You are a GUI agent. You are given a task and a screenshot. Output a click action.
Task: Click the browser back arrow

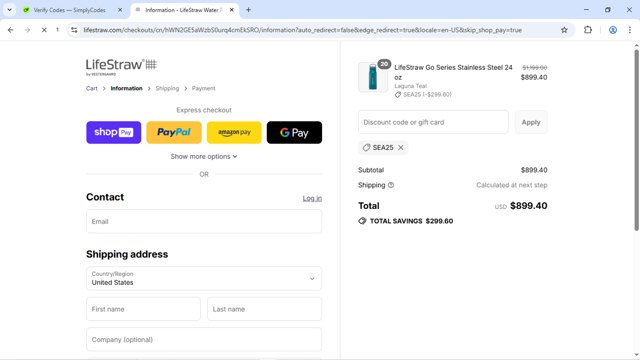tap(11, 30)
